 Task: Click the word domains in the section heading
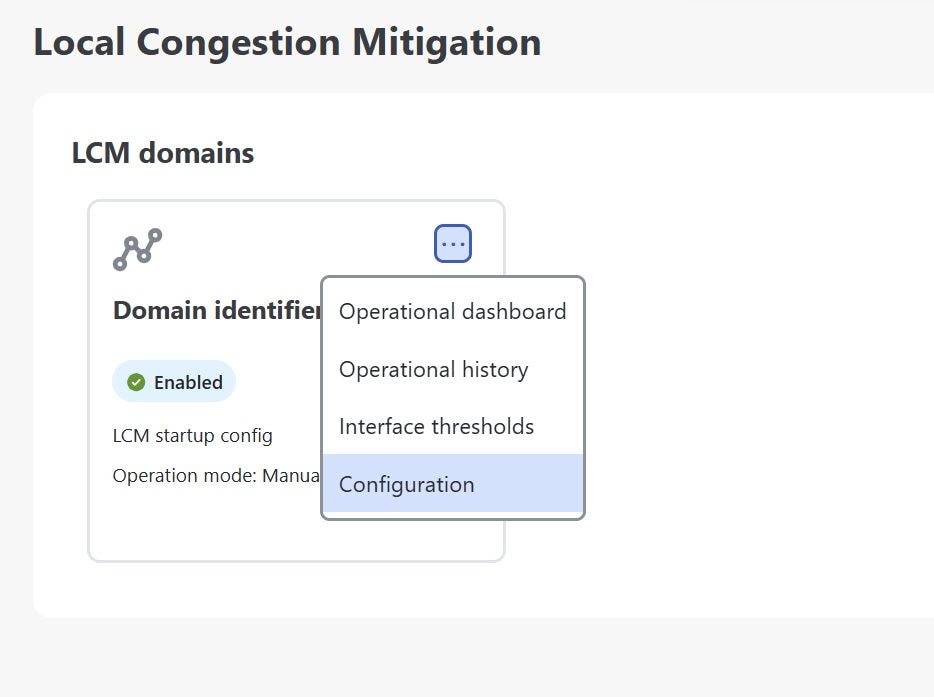tap(196, 153)
